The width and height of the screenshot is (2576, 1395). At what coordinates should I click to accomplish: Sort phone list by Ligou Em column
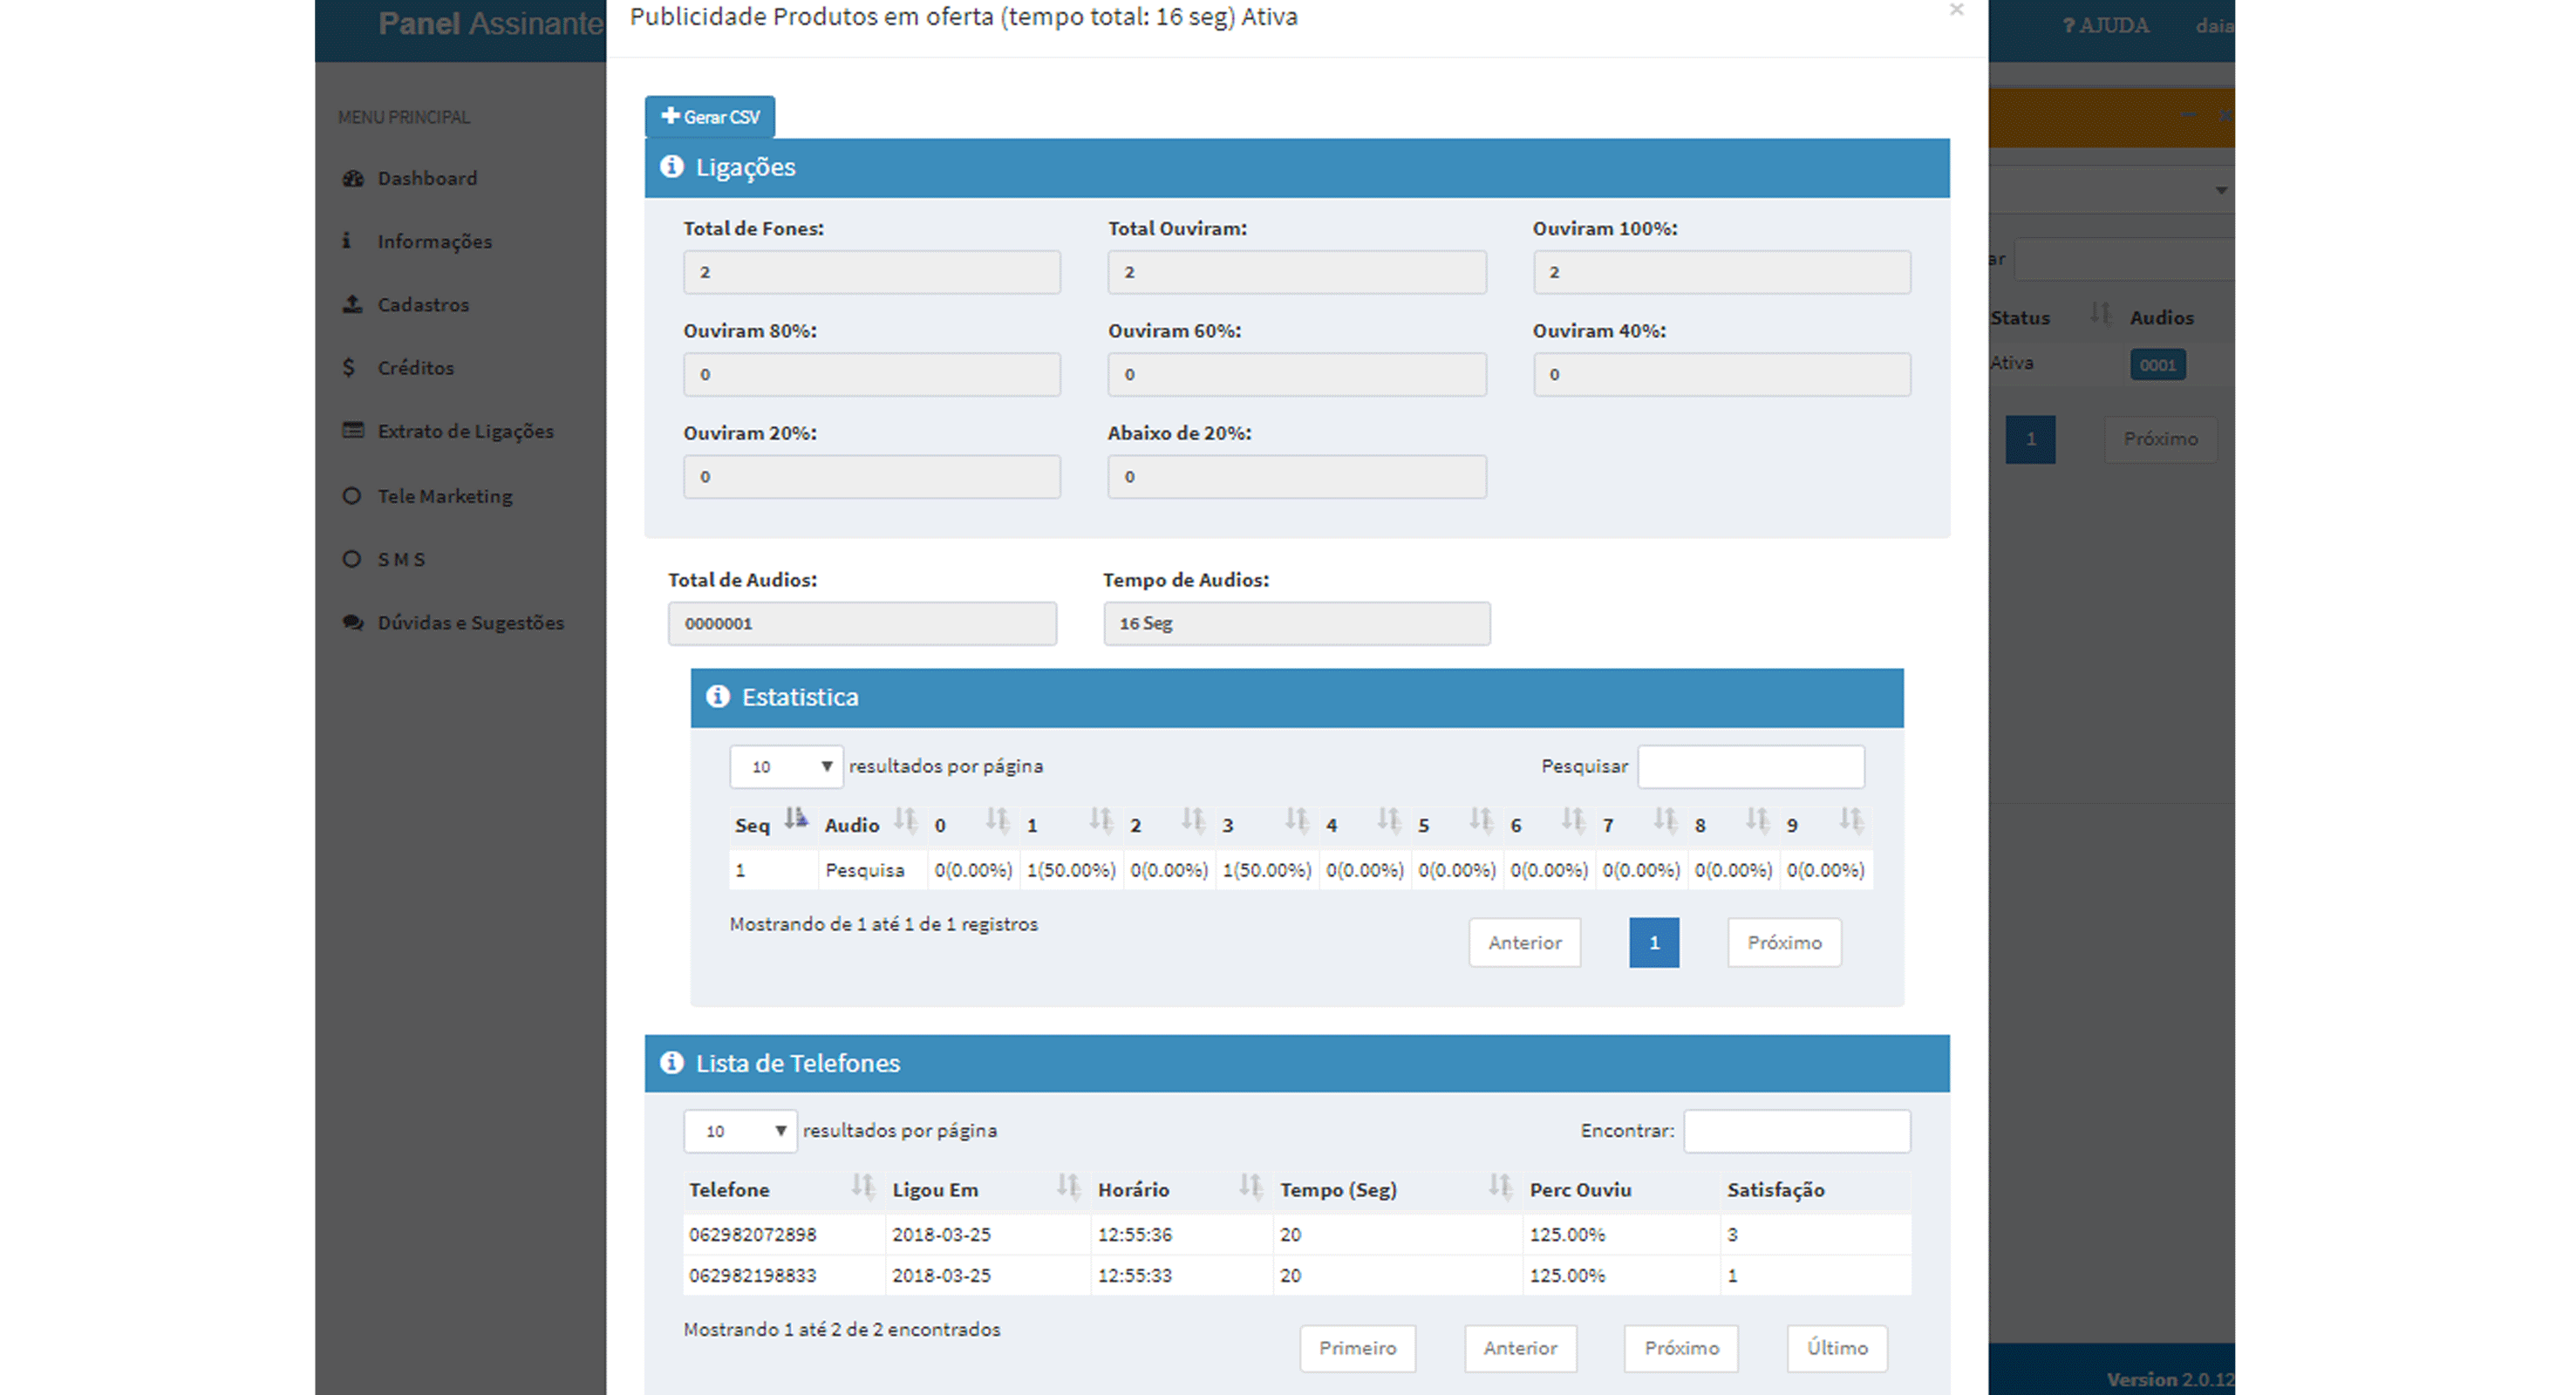988,1189
